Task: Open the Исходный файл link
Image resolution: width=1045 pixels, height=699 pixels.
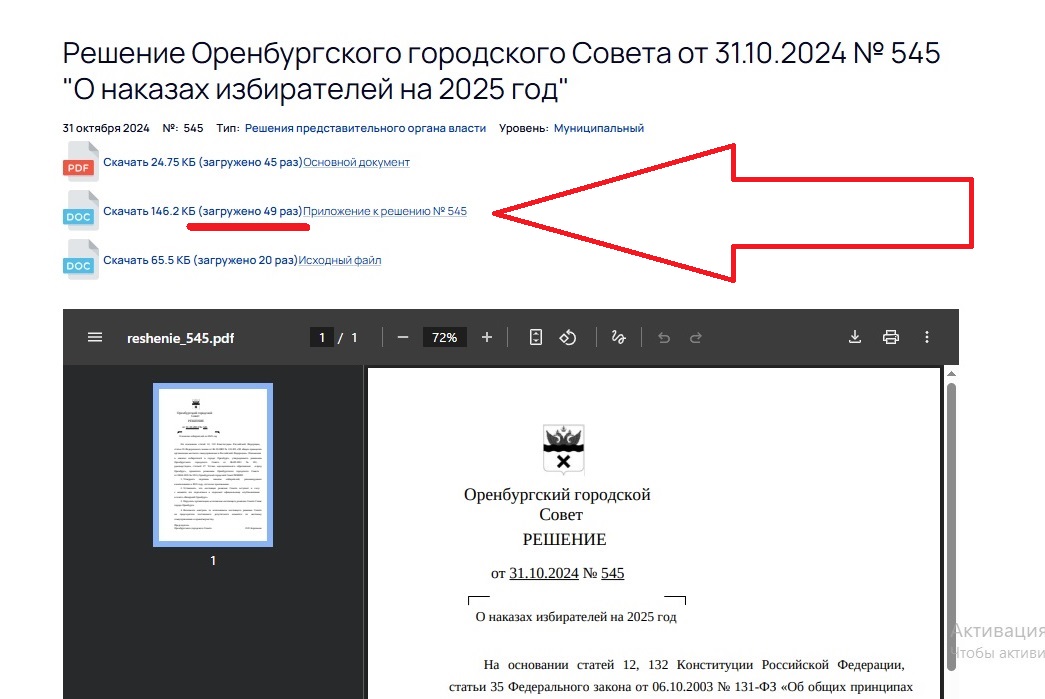Action: 341,260
